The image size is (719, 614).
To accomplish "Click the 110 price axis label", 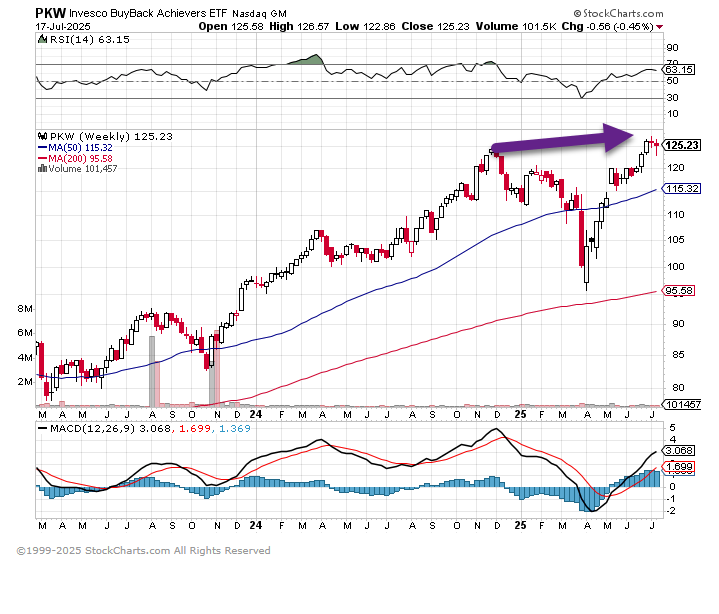I will click(676, 215).
